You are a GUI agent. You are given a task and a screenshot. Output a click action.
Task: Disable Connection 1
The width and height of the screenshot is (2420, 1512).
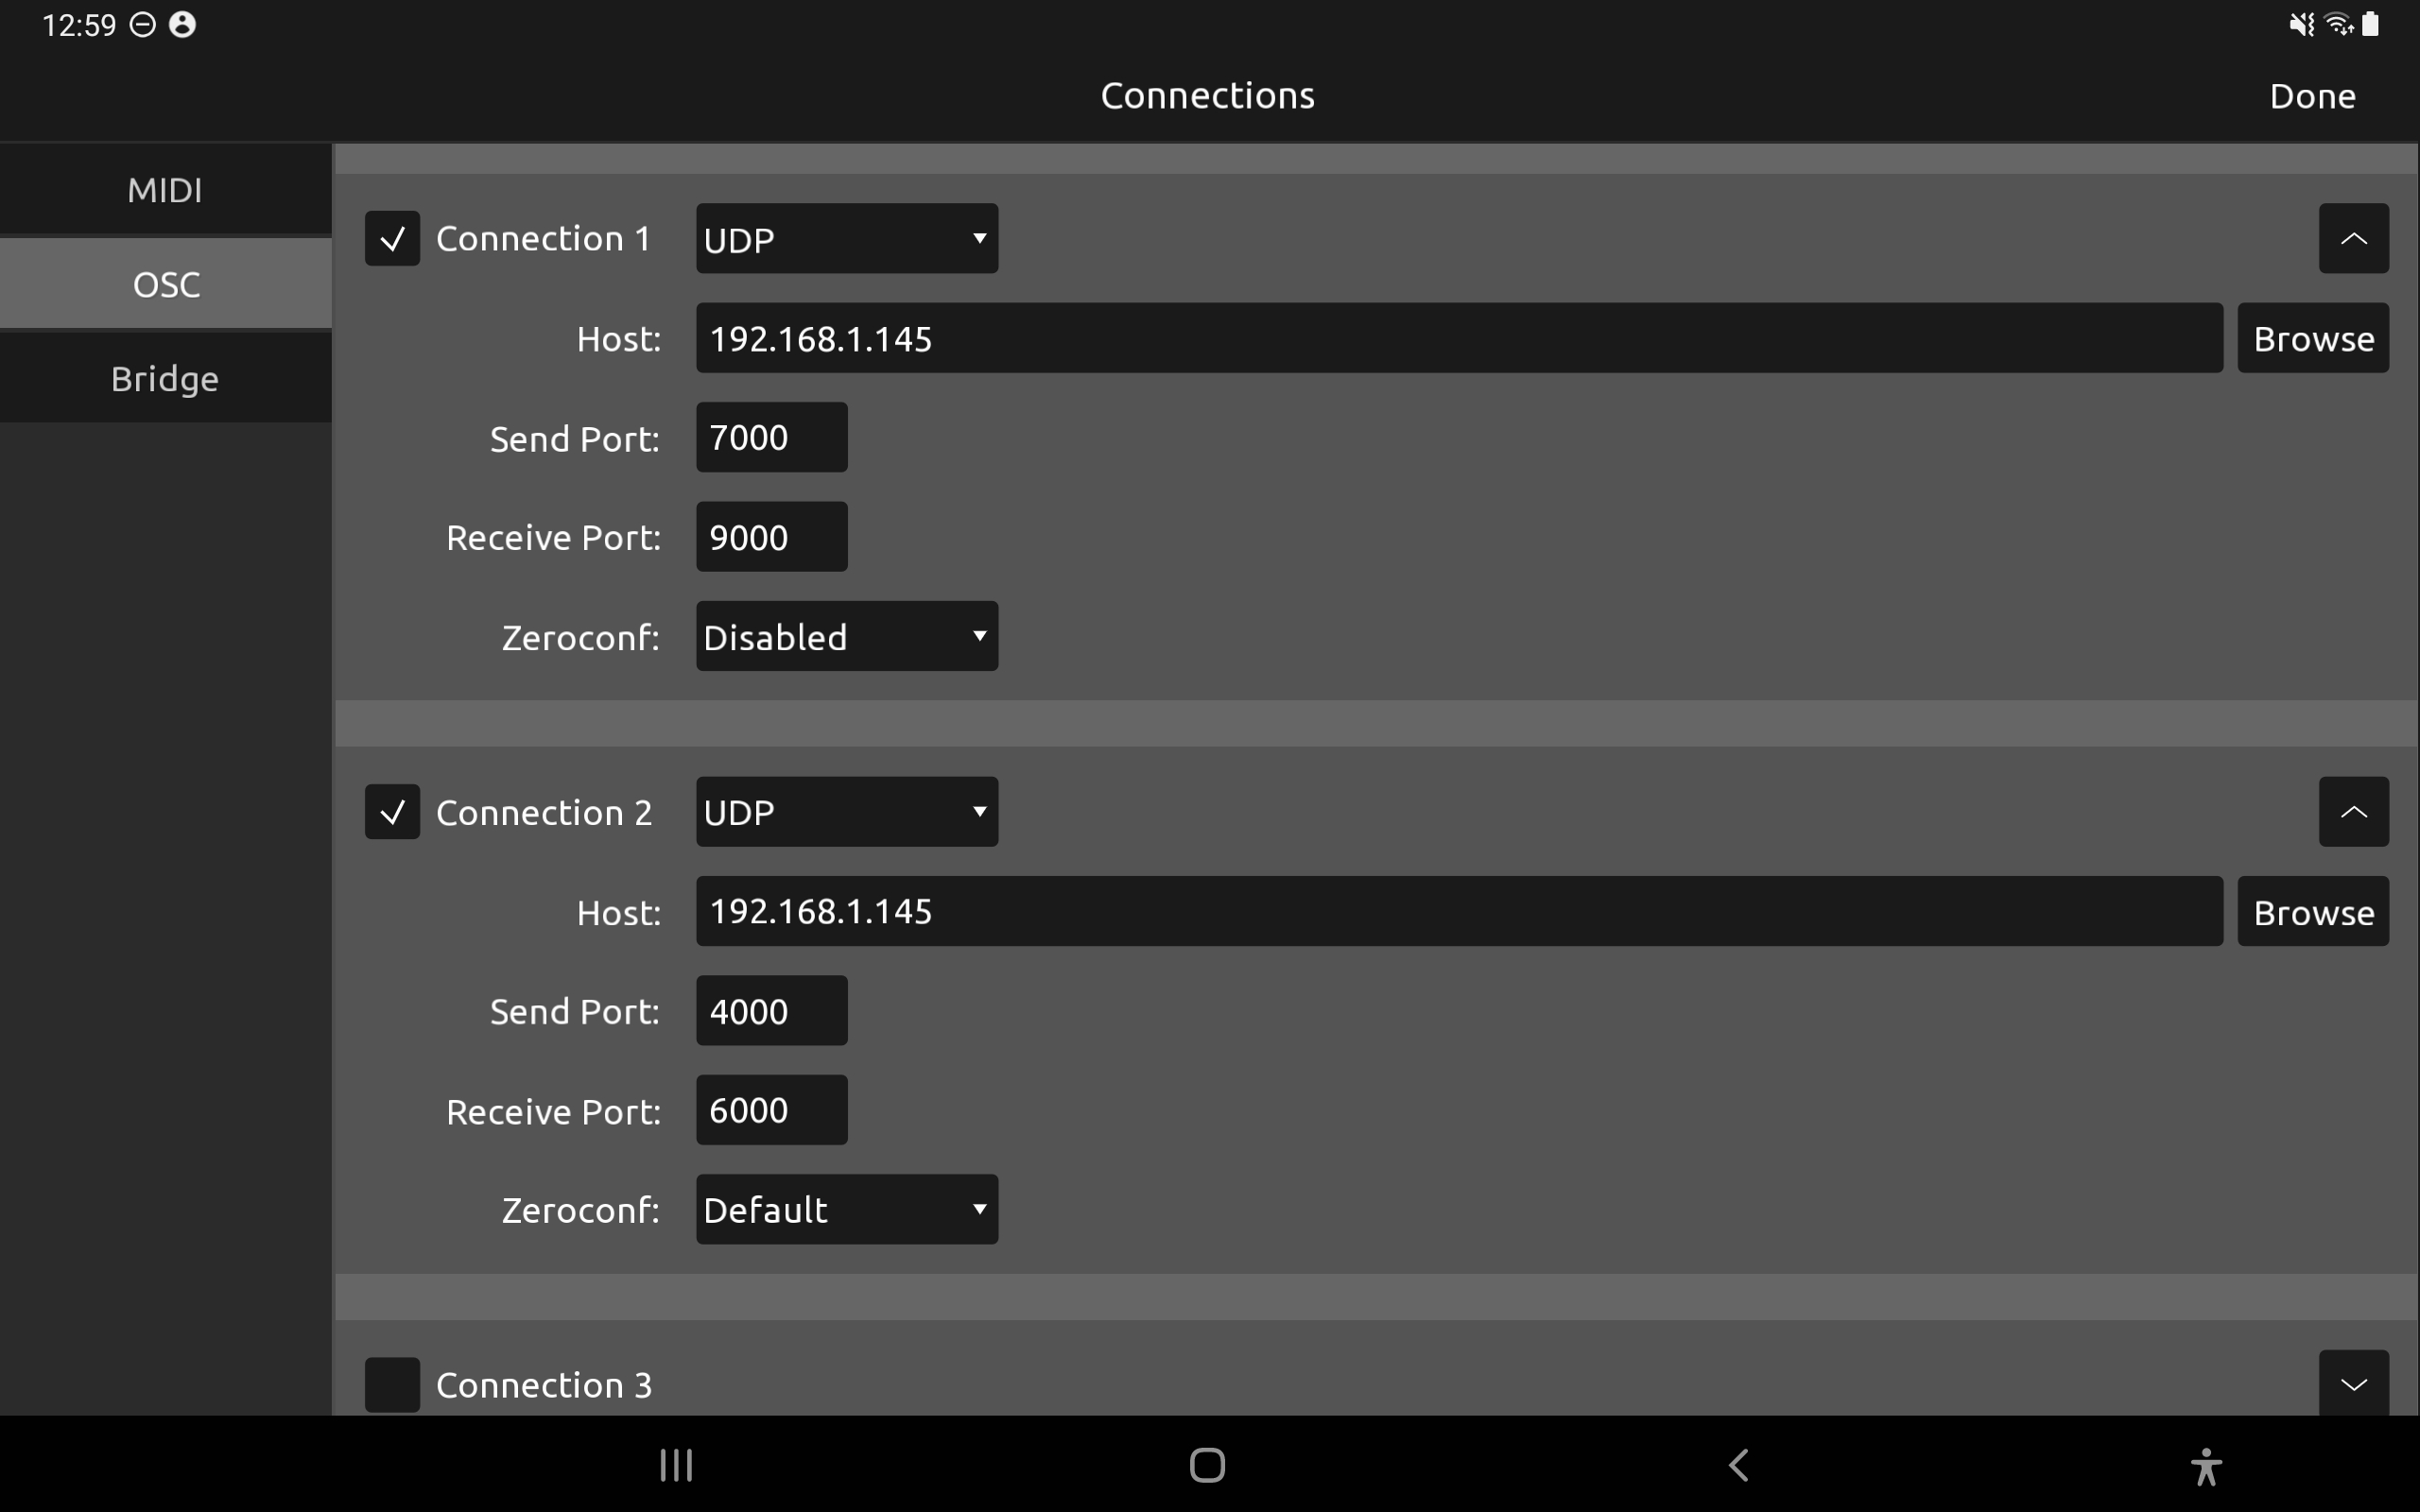pos(391,238)
